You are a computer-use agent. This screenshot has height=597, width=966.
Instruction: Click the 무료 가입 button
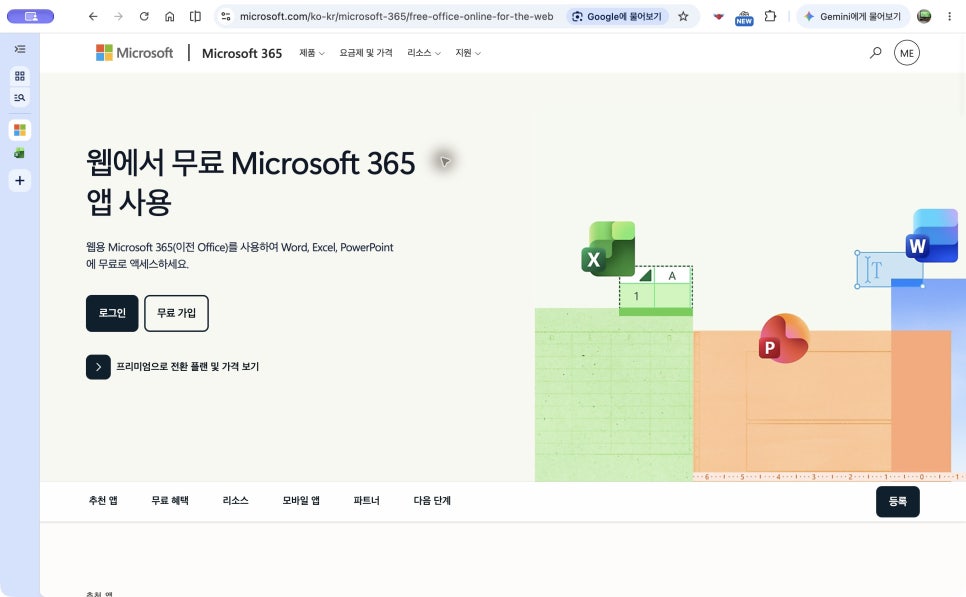tap(176, 313)
